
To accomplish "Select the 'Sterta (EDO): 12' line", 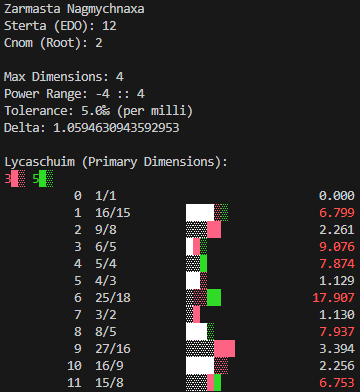I will [x=60, y=26].
